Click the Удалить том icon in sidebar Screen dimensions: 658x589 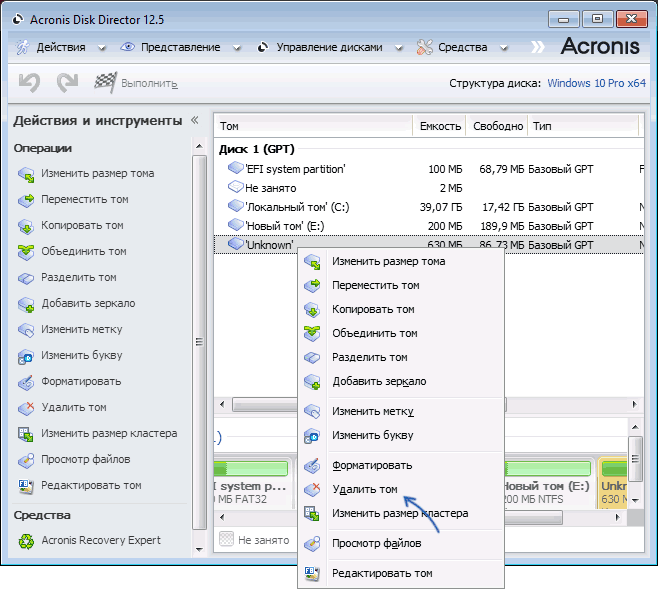point(26,407)
